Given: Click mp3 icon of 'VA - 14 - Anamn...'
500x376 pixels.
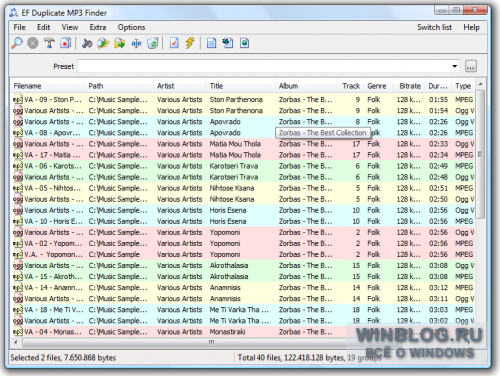Looking at the screenshot, I should [18, 287].
